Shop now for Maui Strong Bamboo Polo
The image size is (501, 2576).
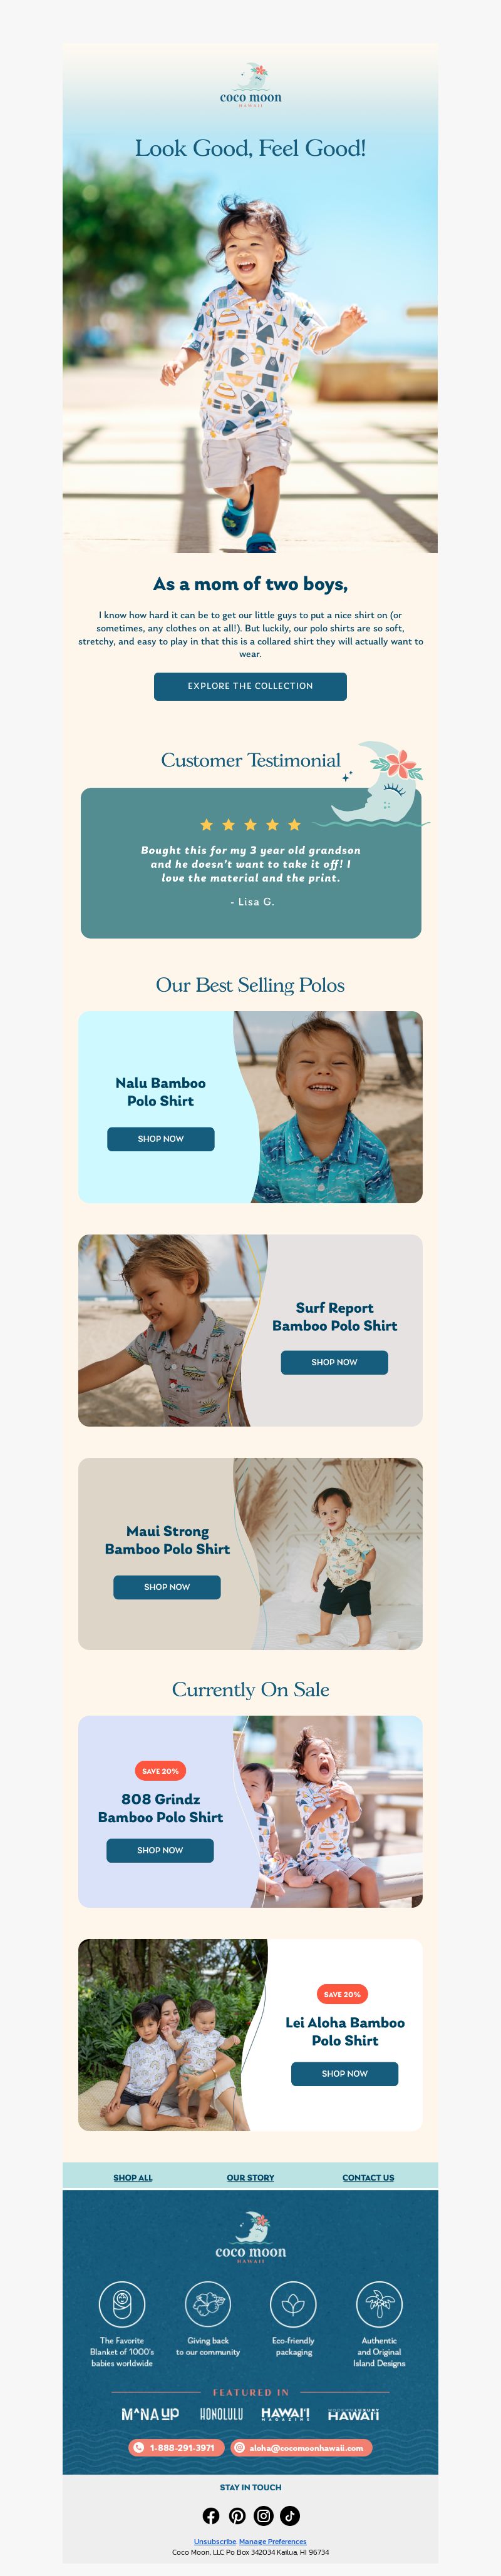[167, 1587]
